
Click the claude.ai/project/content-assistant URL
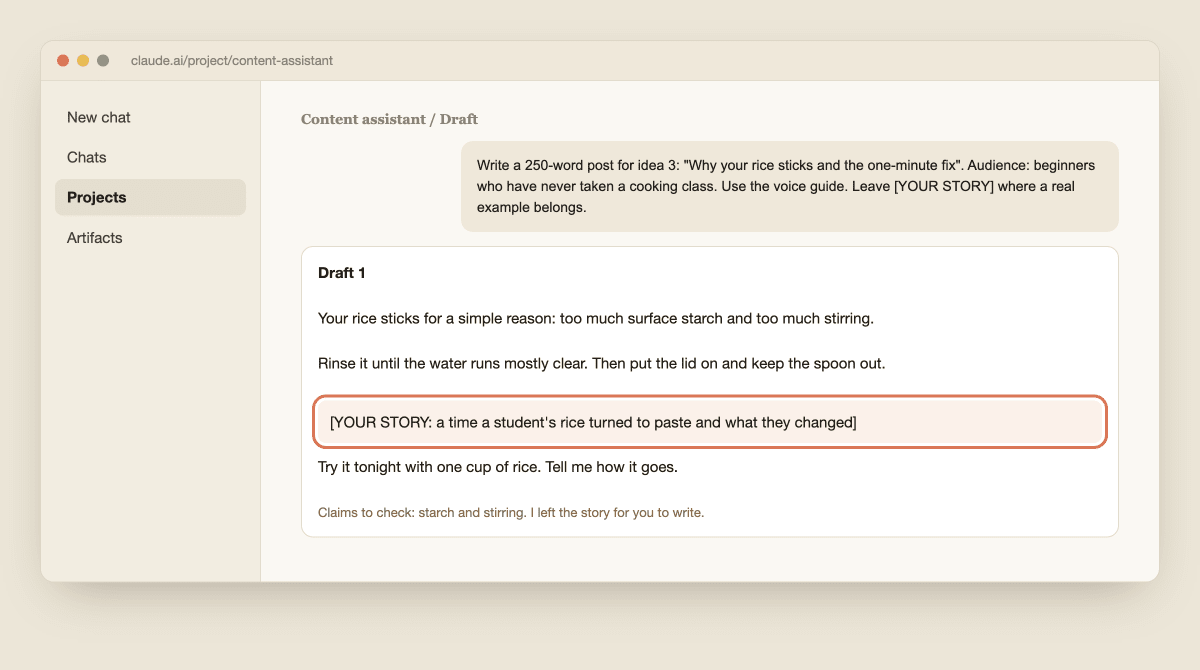coord(232,61)
